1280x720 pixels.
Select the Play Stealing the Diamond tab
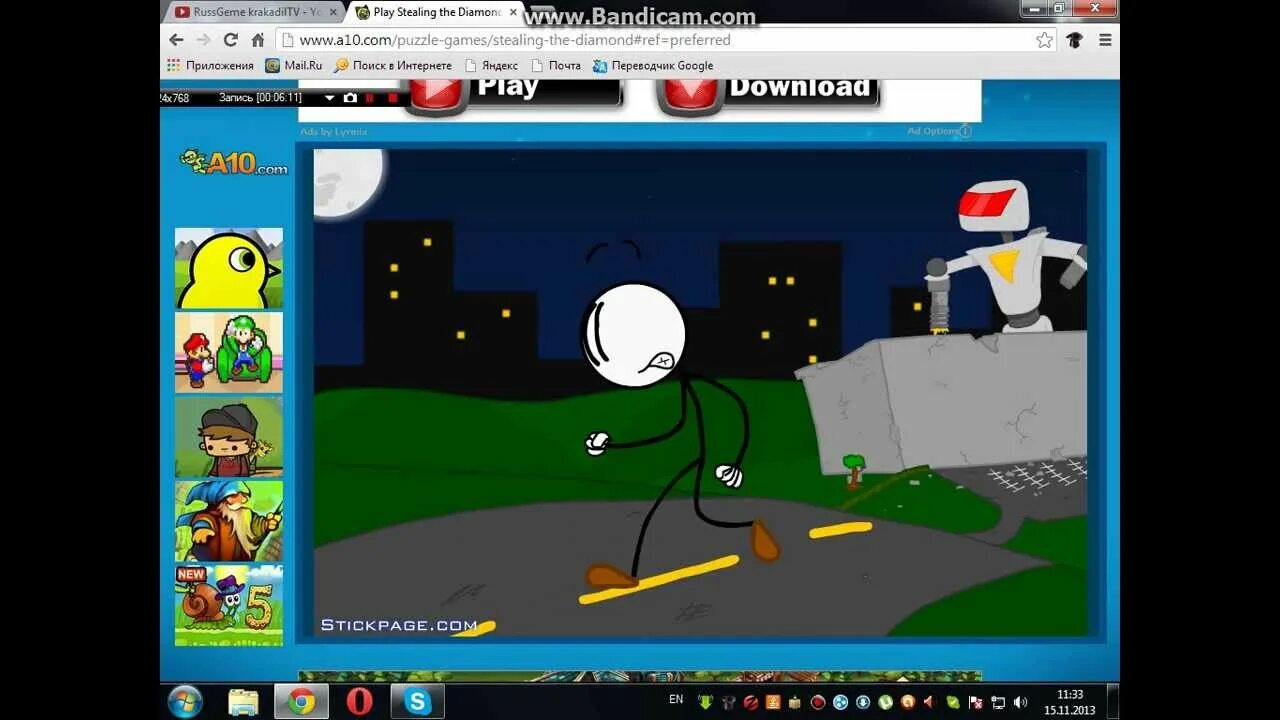[436, 12]
